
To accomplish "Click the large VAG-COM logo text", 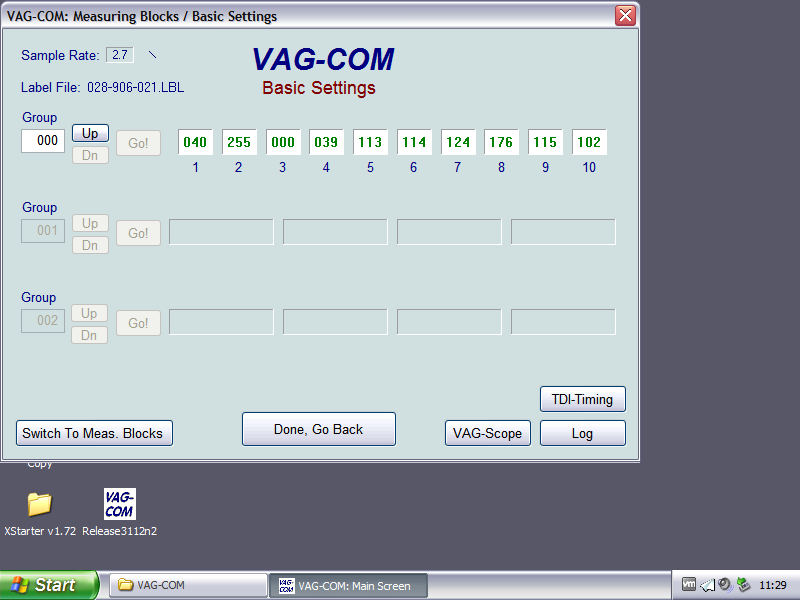I will point(323,59).
